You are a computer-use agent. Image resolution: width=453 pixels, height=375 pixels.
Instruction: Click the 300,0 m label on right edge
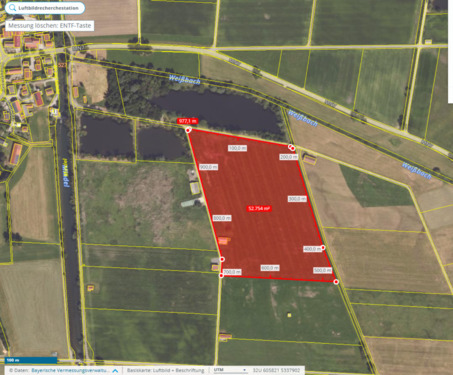coord(297,199)
